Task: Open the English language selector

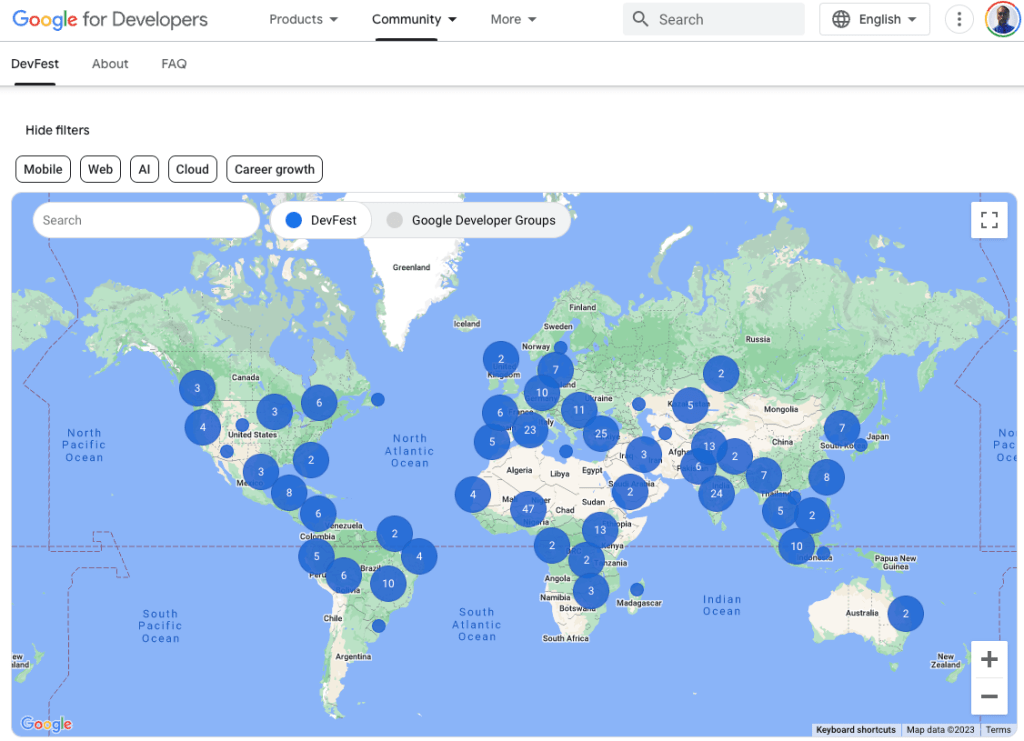Action: tap(874, 20)
